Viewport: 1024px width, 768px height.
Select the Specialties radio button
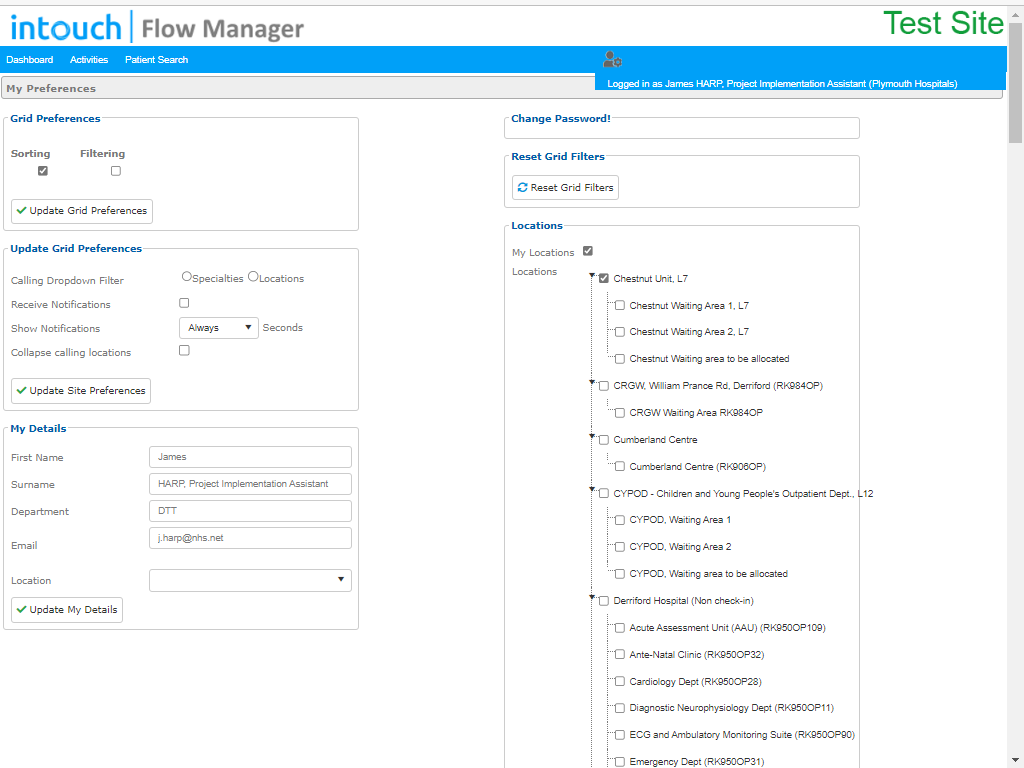(x=187, y=277)
